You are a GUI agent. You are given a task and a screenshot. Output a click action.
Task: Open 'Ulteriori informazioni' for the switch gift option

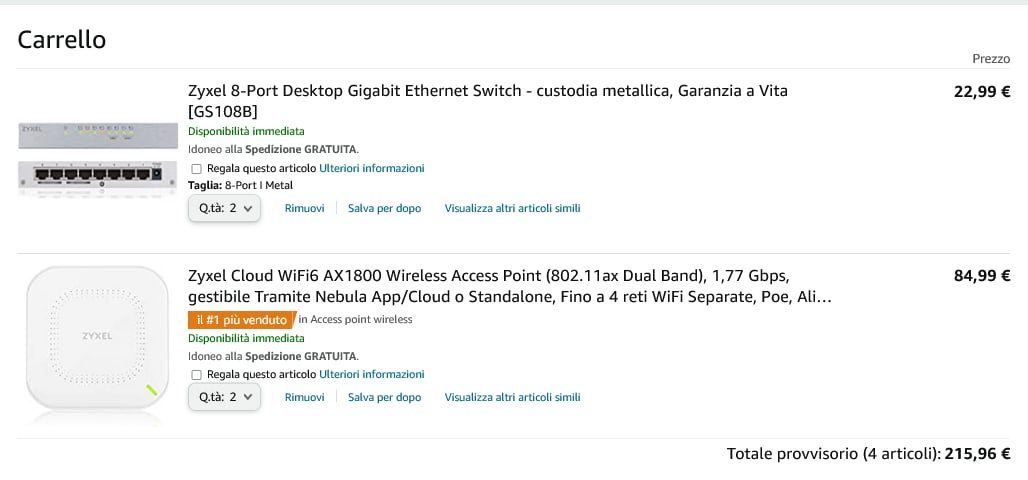tap(372, 169)
